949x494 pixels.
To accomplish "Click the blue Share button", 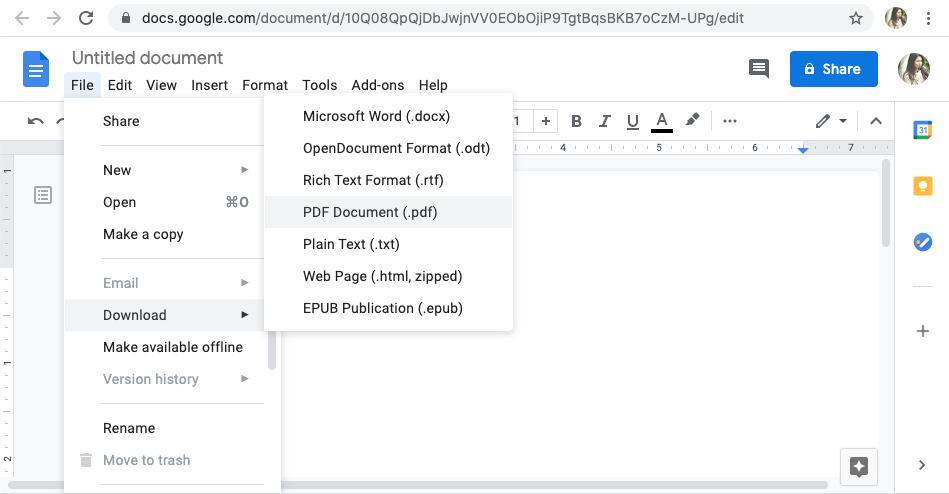I will click(833, 69).
